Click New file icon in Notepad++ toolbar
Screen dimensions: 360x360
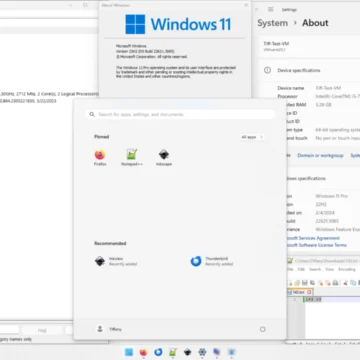click(290, 283)
